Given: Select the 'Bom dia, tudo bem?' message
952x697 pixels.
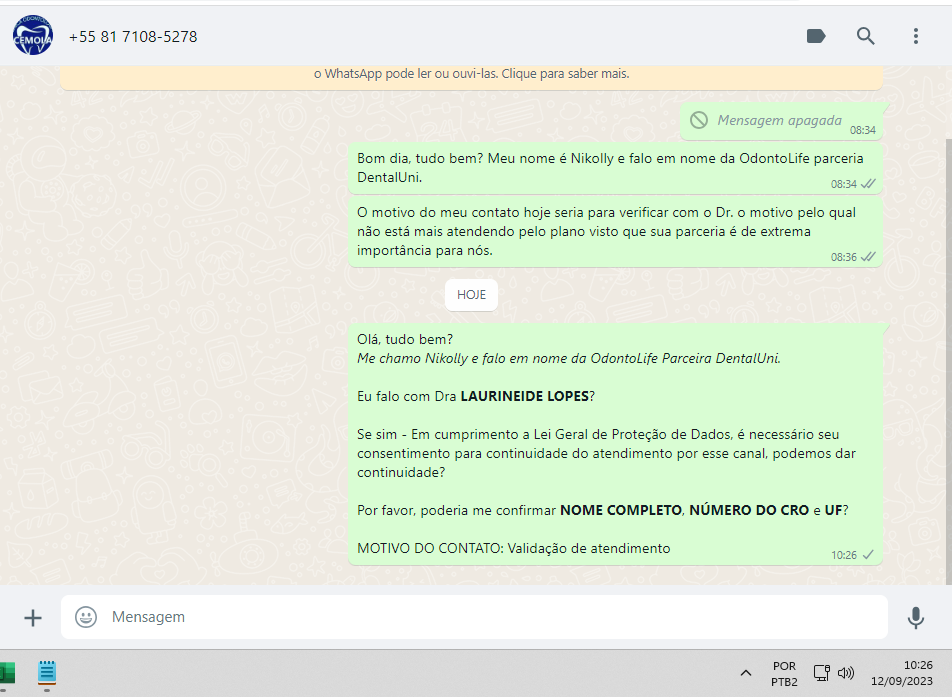Looking at the screenshot, I should (615, 168).
